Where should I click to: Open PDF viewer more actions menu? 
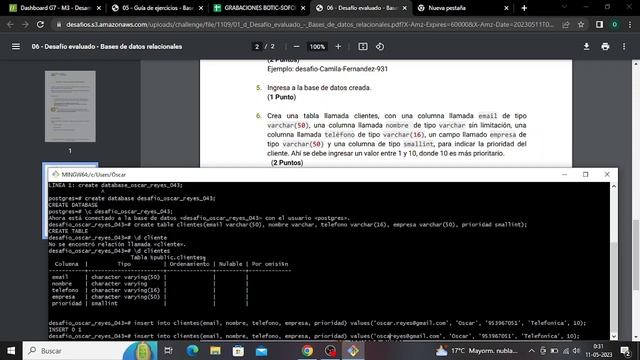click(624, 47)
